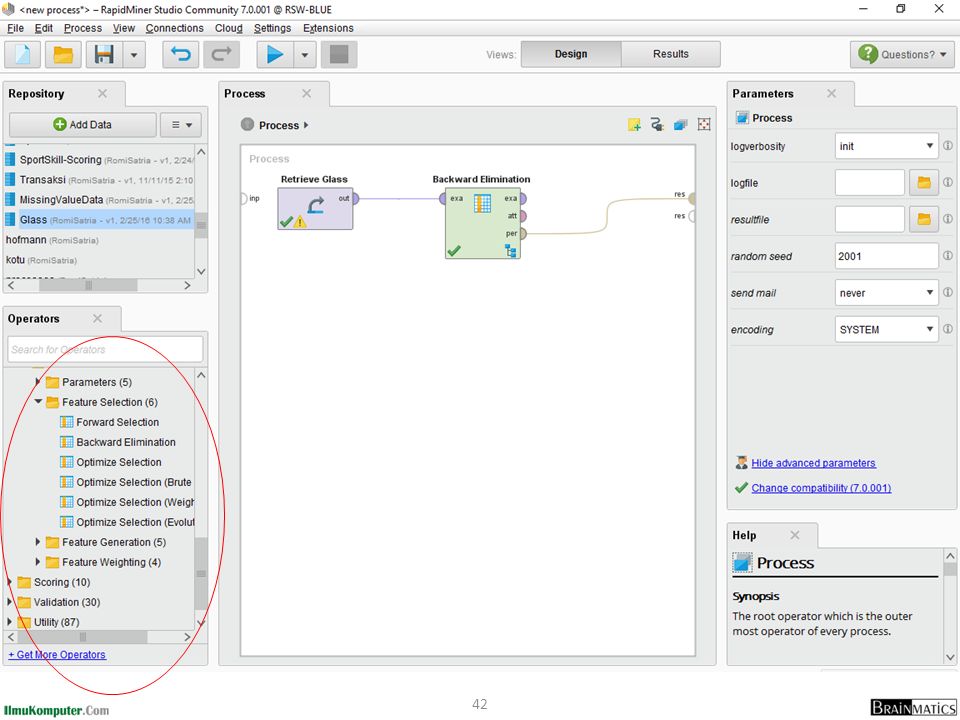Expand the Scoring (10) folder
The width and height of the screenshot is (960, 720).
click(9, 582)
